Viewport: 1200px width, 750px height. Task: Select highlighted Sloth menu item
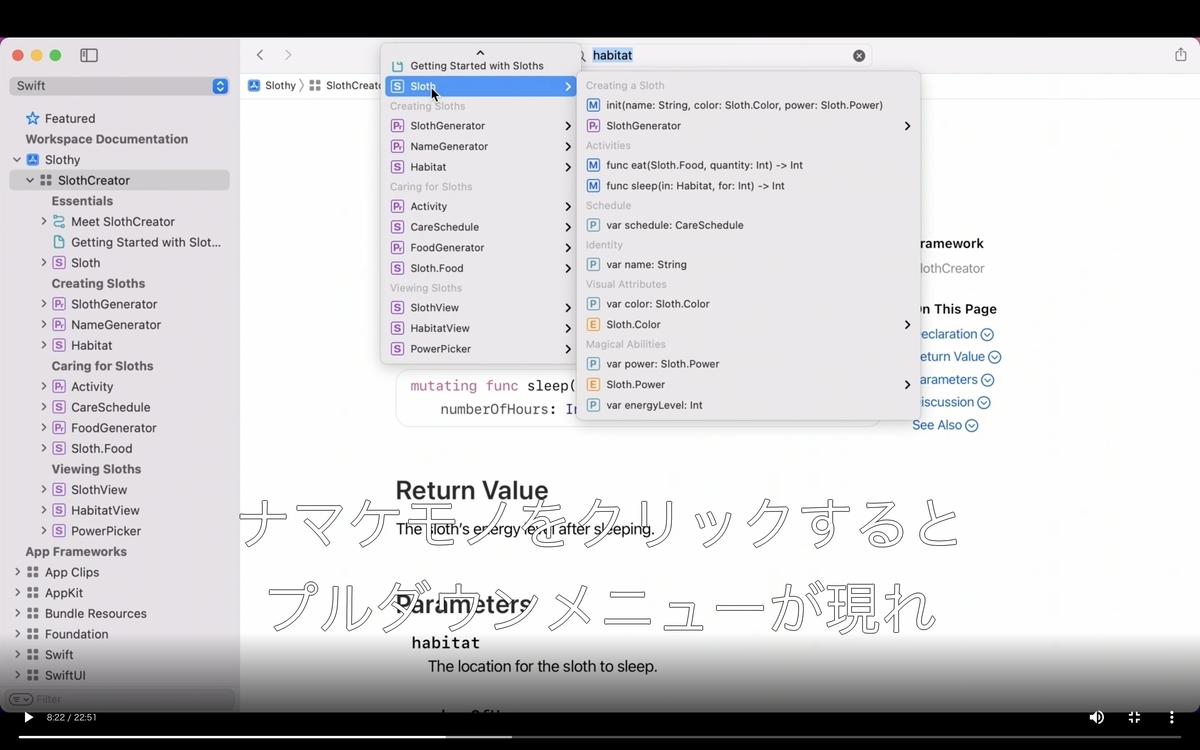[480, 87]
